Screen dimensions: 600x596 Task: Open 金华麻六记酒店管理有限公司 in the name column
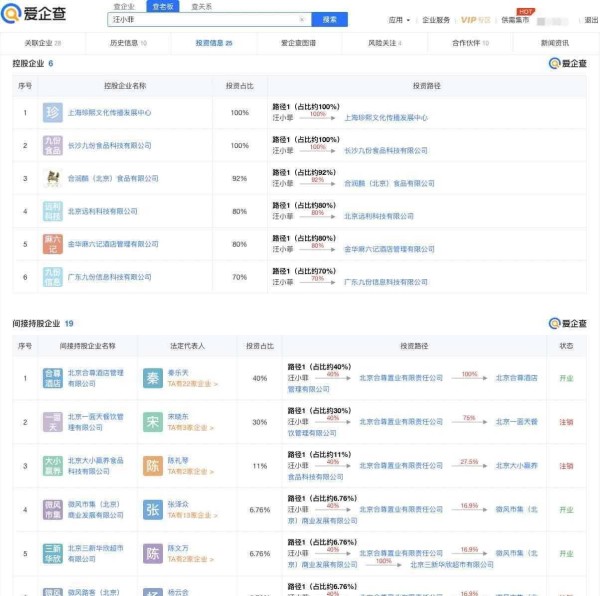tap(113, 244)
